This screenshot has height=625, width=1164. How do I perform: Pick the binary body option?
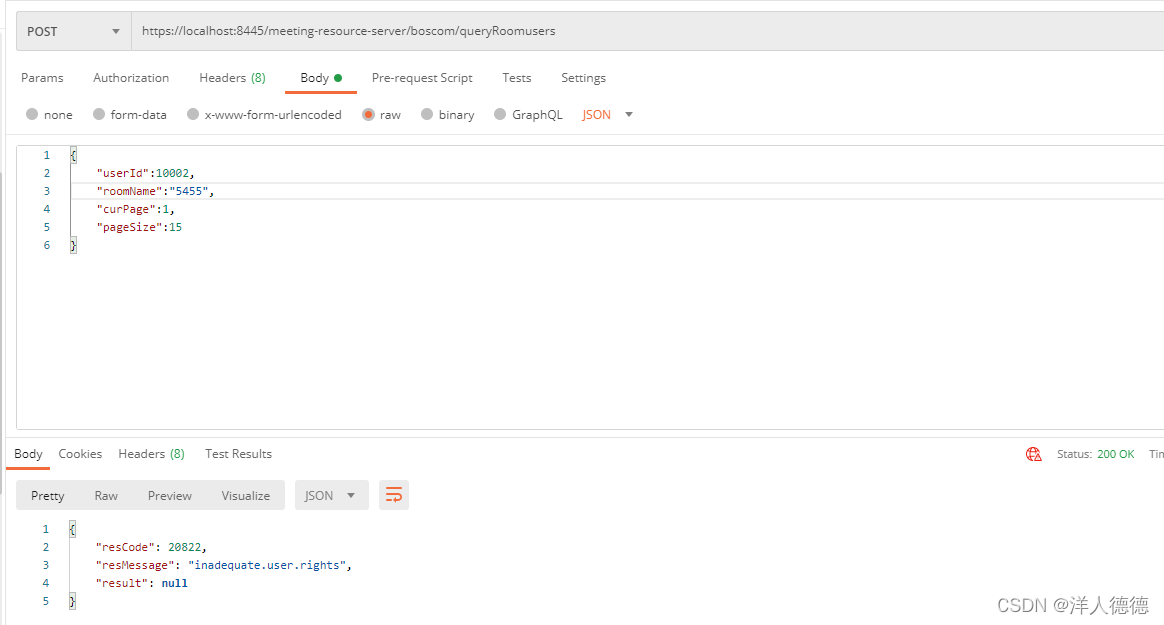pyautogui.click(x=427, y=114)
